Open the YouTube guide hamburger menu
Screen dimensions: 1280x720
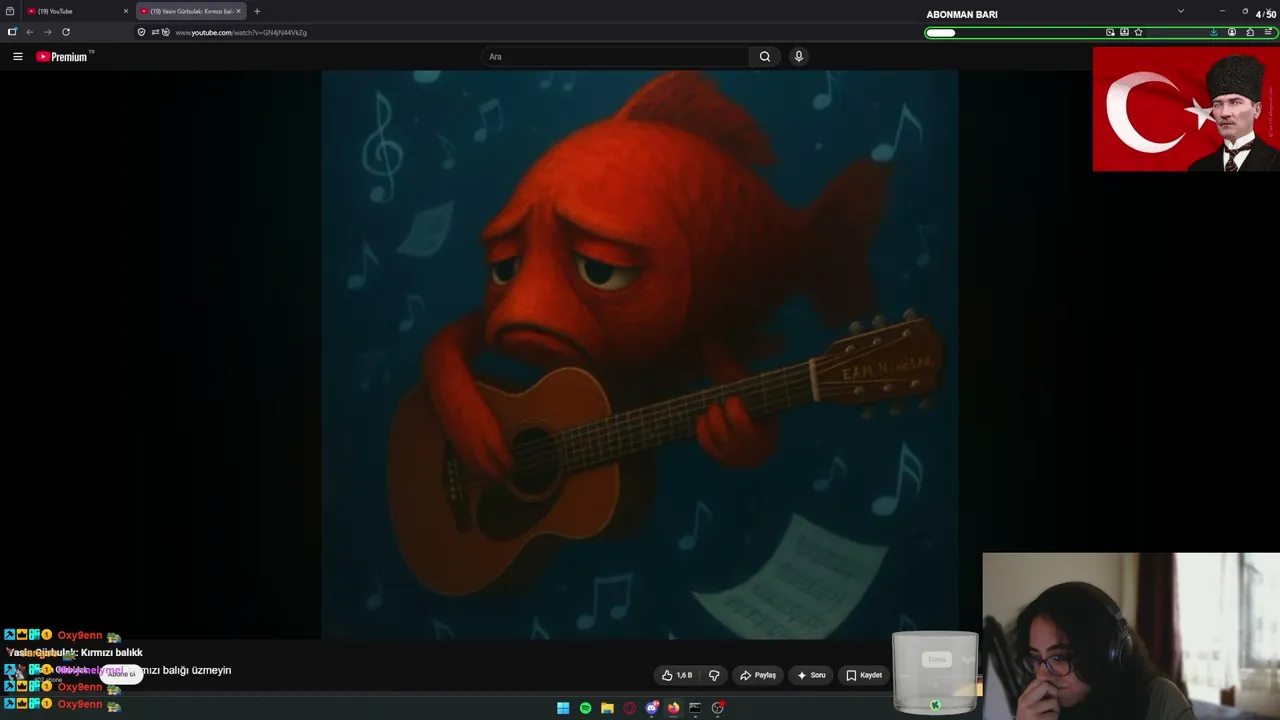17,57
